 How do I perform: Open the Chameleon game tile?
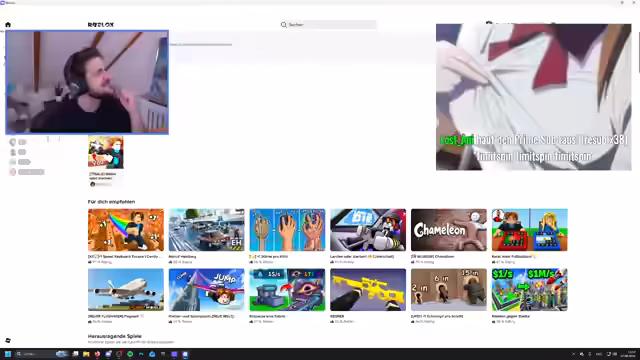pyautogui.click(x=449, y=230)
